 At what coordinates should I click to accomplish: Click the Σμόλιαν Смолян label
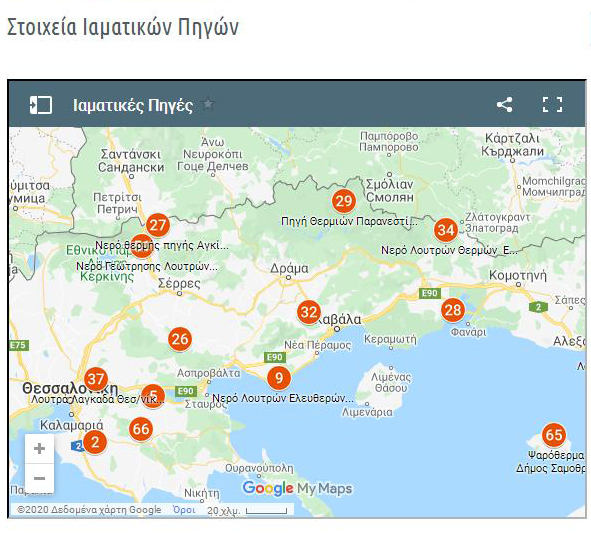[390, 191]
